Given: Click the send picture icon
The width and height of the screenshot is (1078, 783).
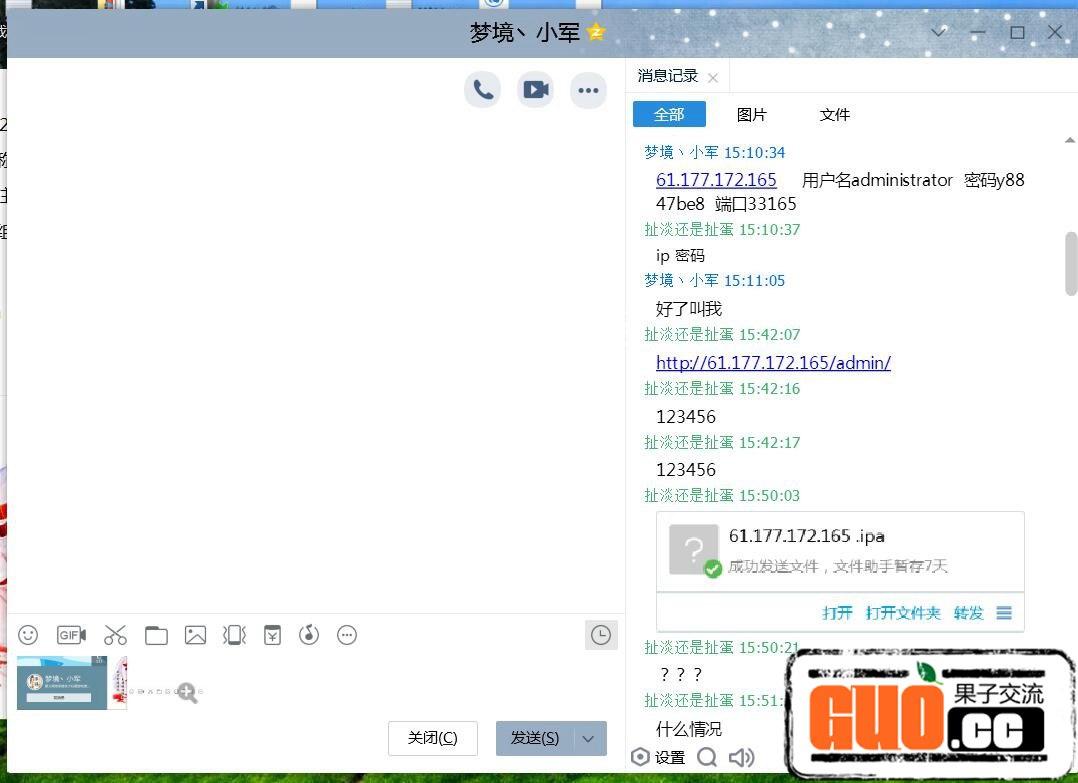Looking at the screenshot, I should point(195,635).
